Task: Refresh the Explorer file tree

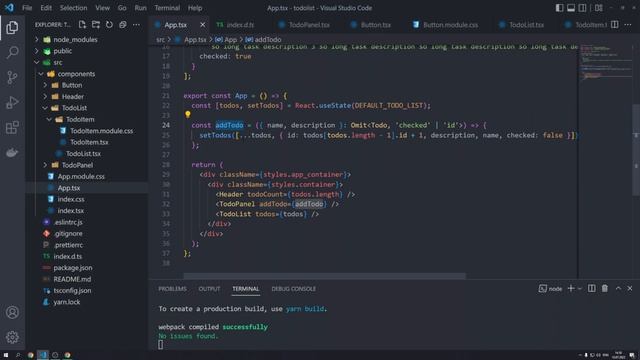Action: 109,24
